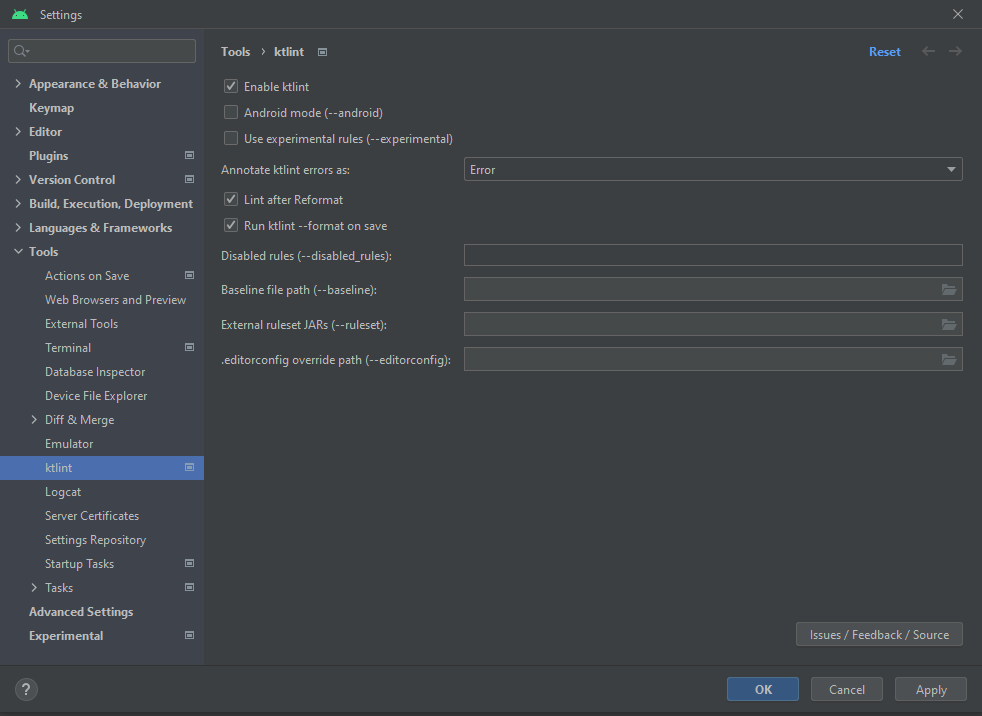
Task: Expand the Editor section
Action: [x=18, y=132]
